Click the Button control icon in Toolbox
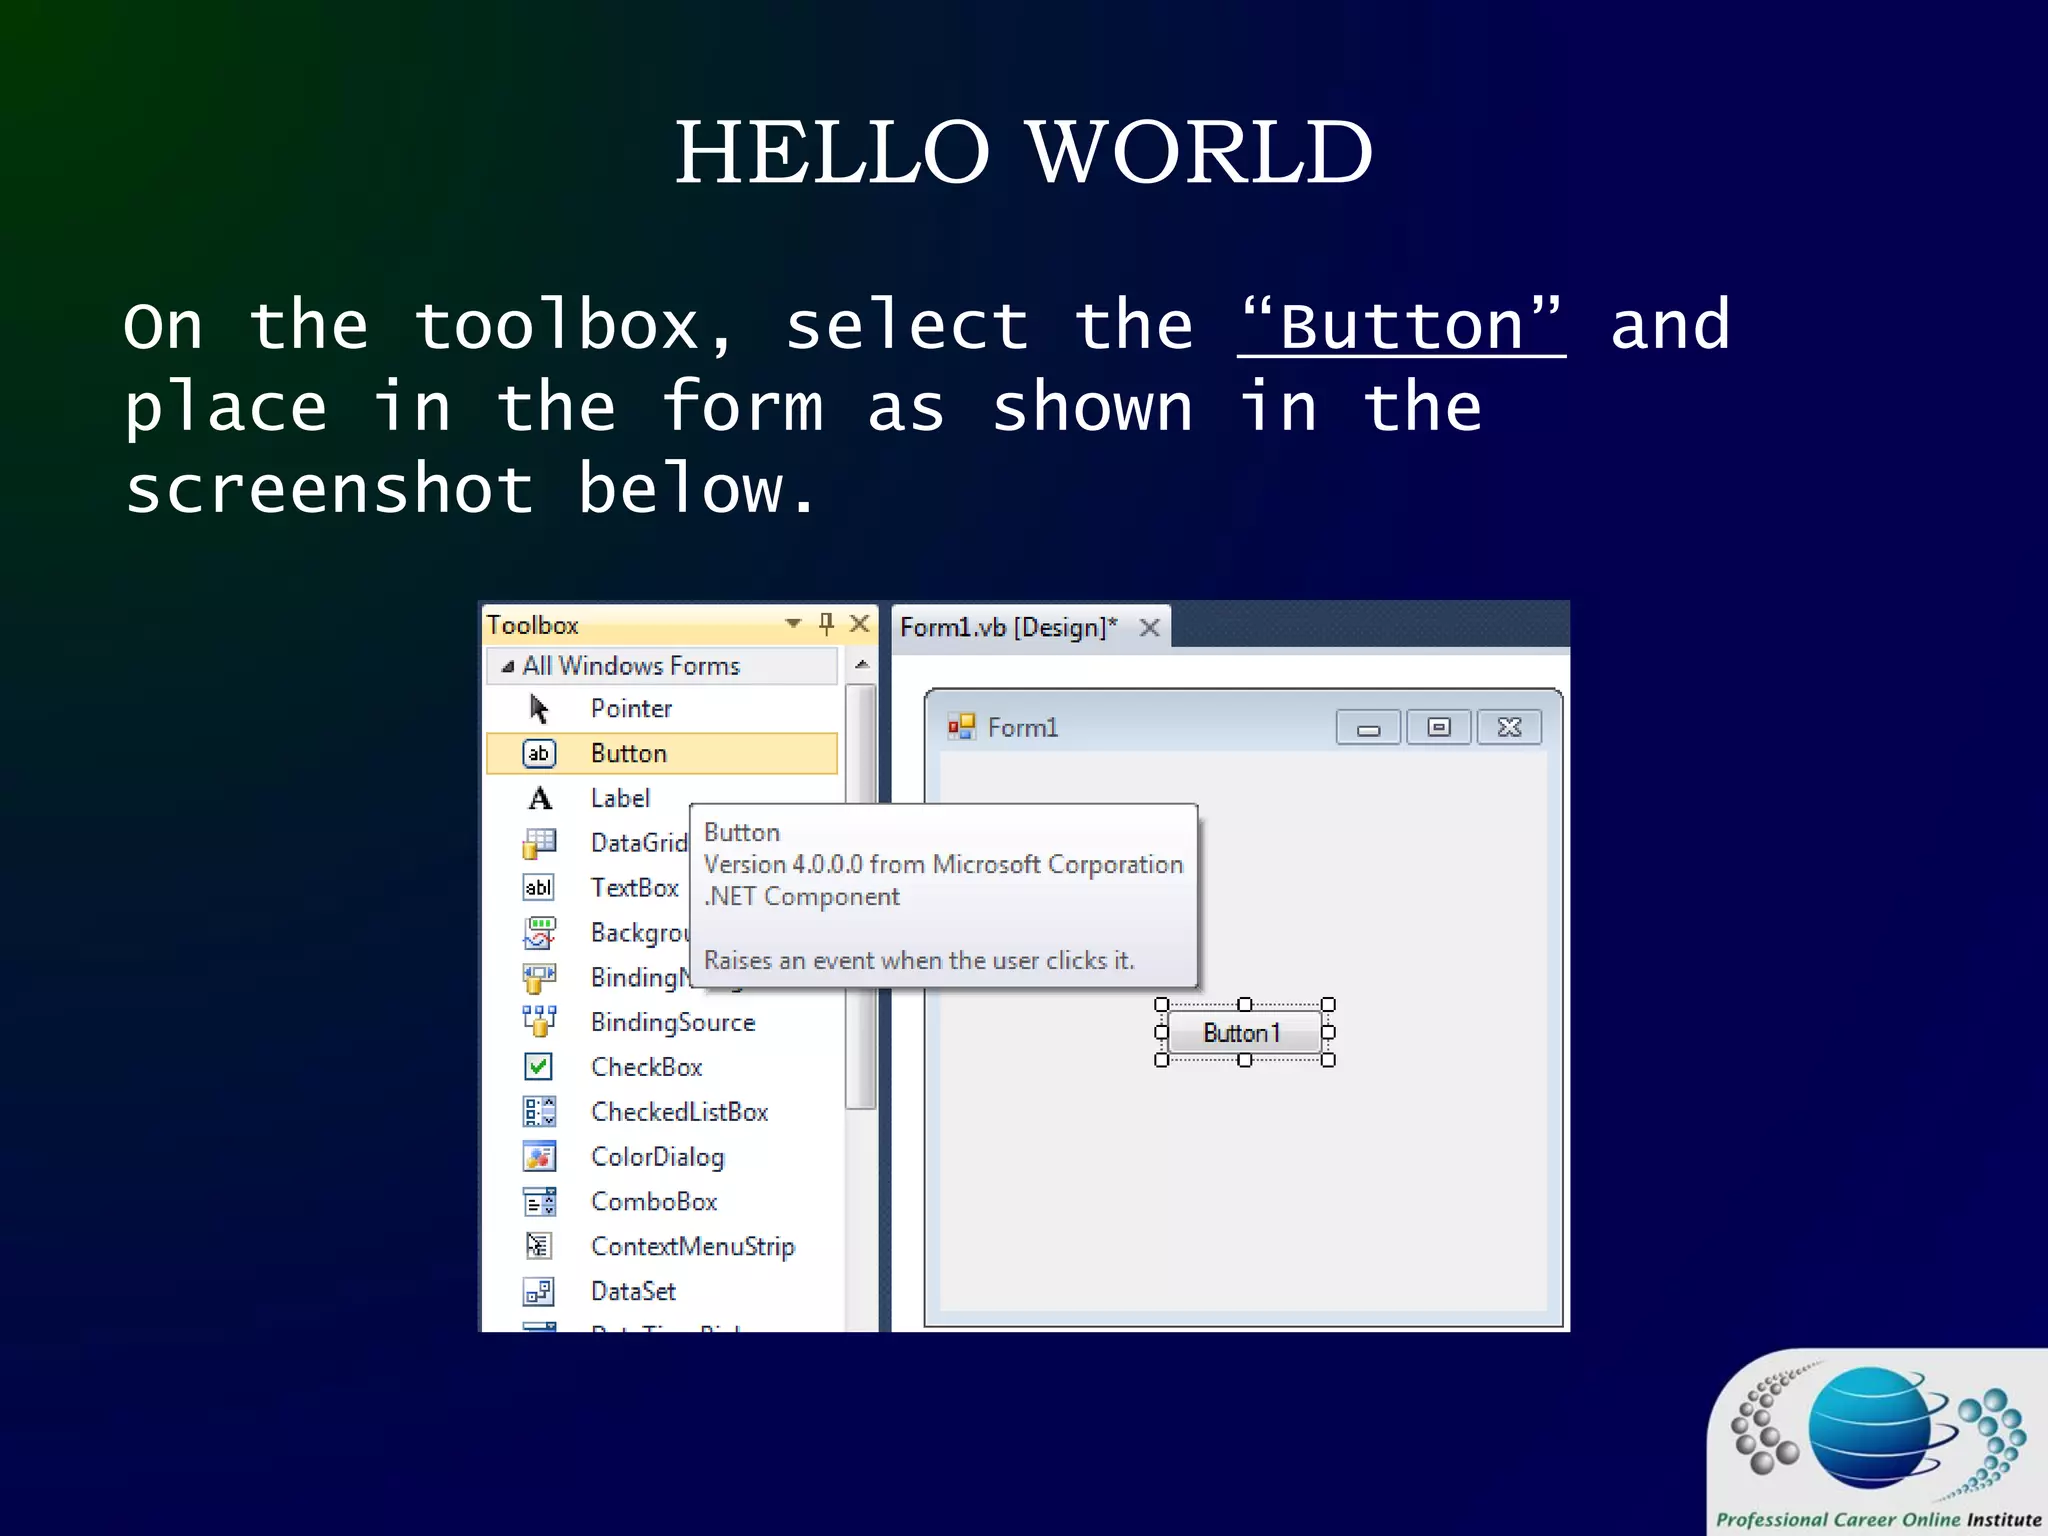 539,753
